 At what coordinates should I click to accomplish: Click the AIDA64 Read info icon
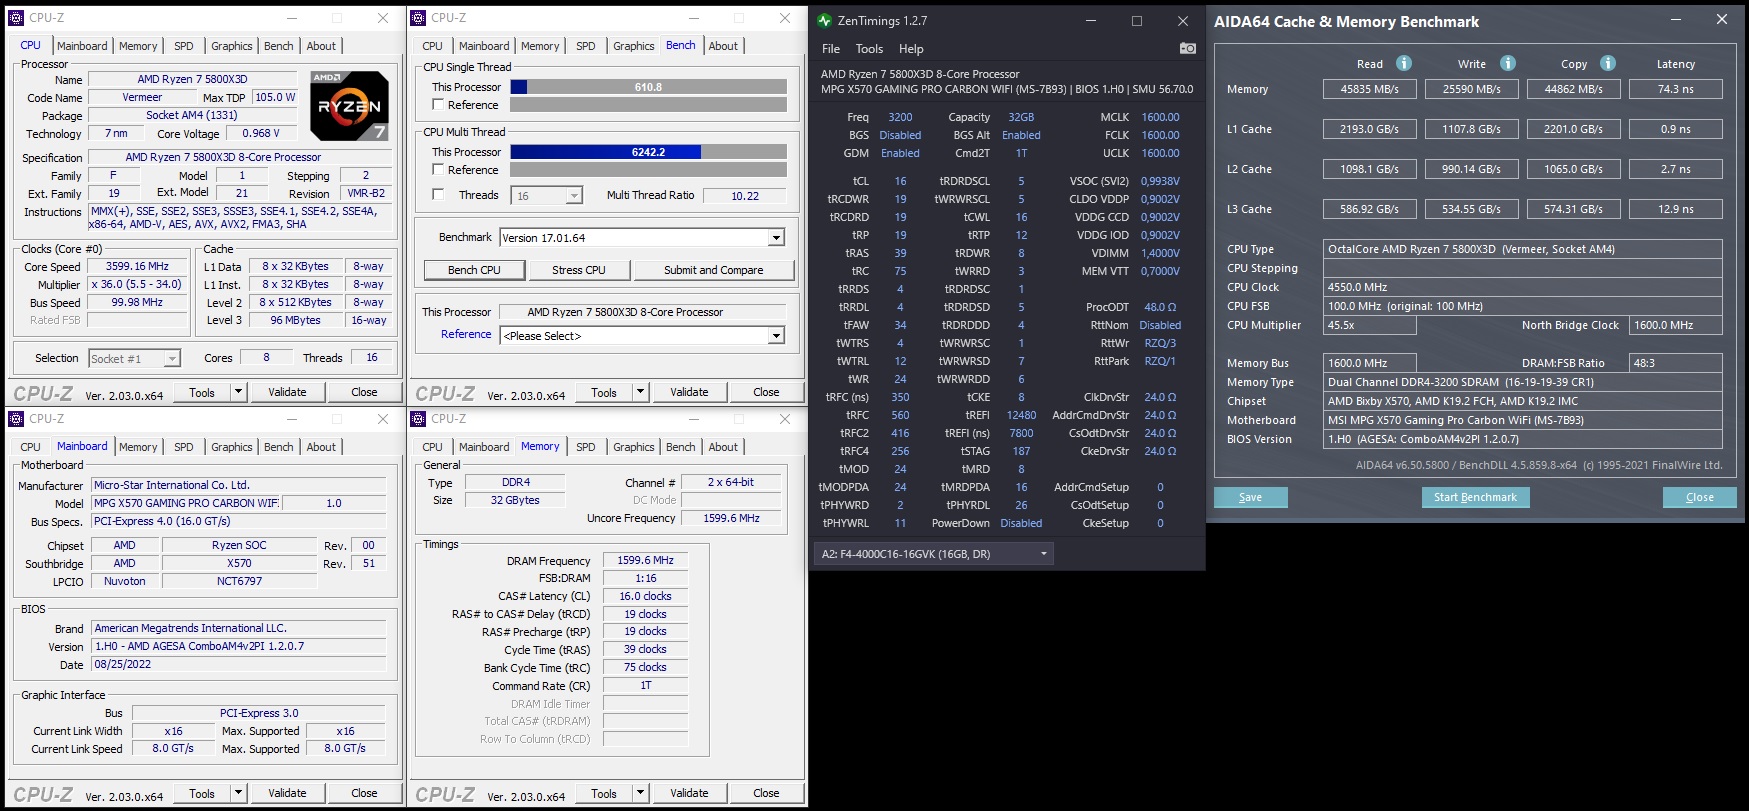(1404, 63)
